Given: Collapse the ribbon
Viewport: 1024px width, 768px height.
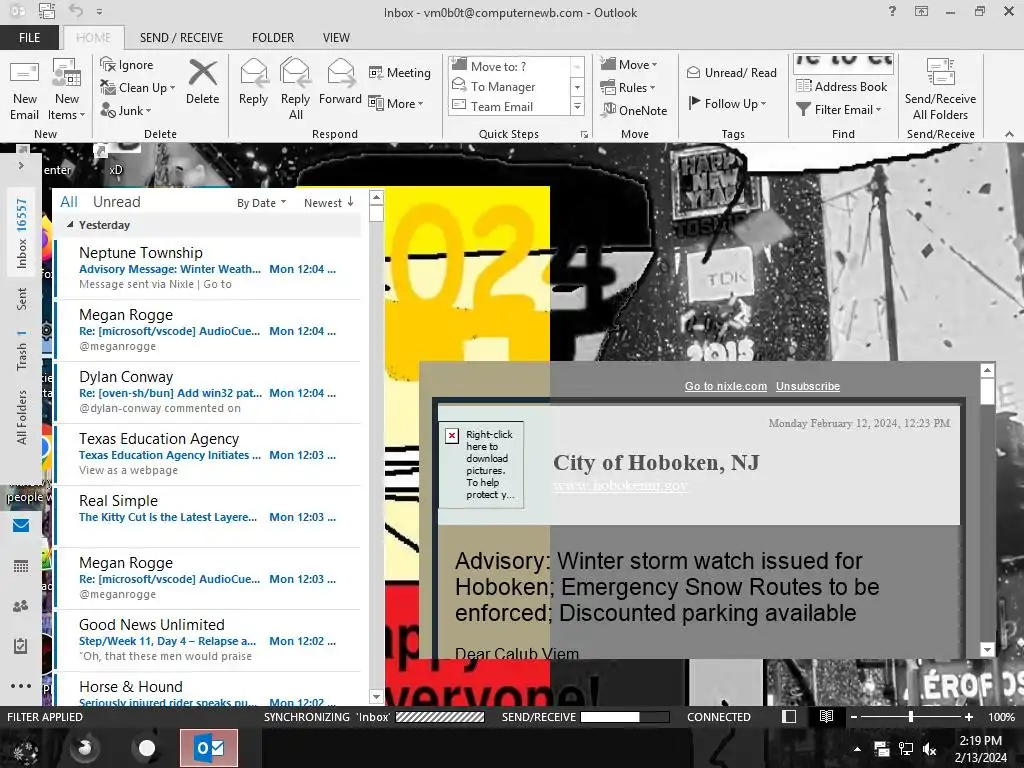Looking at the screenshot, I should pyautogui.click(x=1009, y=134).
